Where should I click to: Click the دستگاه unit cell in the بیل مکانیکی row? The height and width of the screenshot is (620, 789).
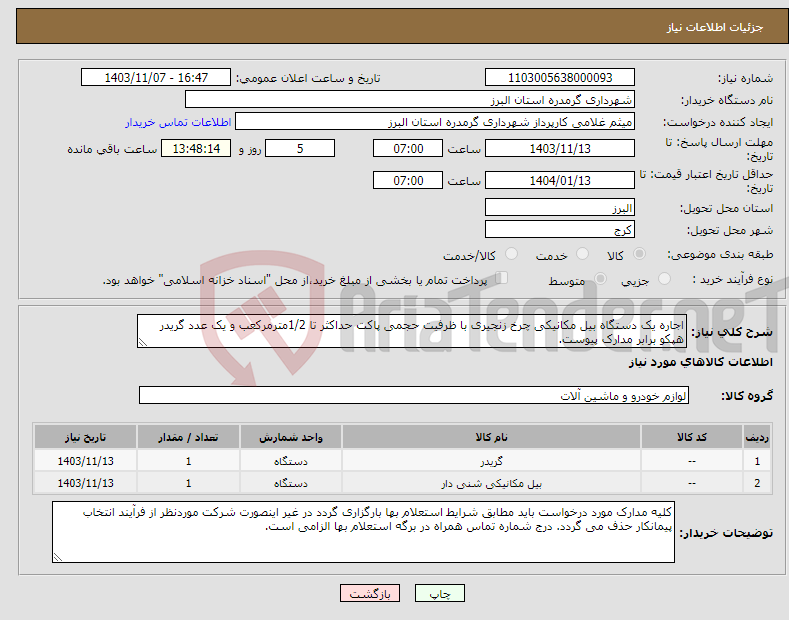tap(291, 483)
